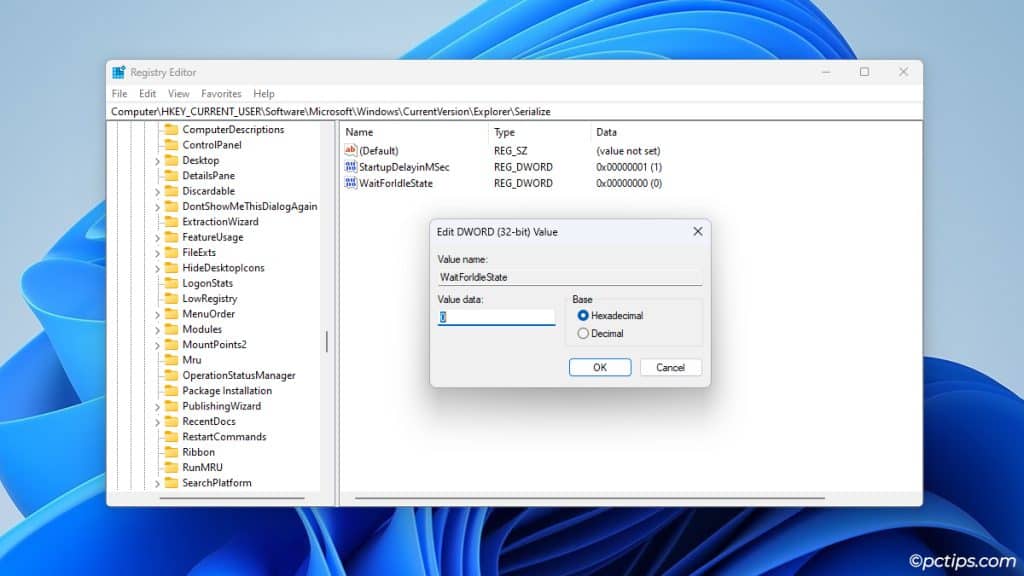Click the REG_DWORD icon beside StartupDelayInMSec
The image size is (1024, 576).
click(x=351, y=167)
